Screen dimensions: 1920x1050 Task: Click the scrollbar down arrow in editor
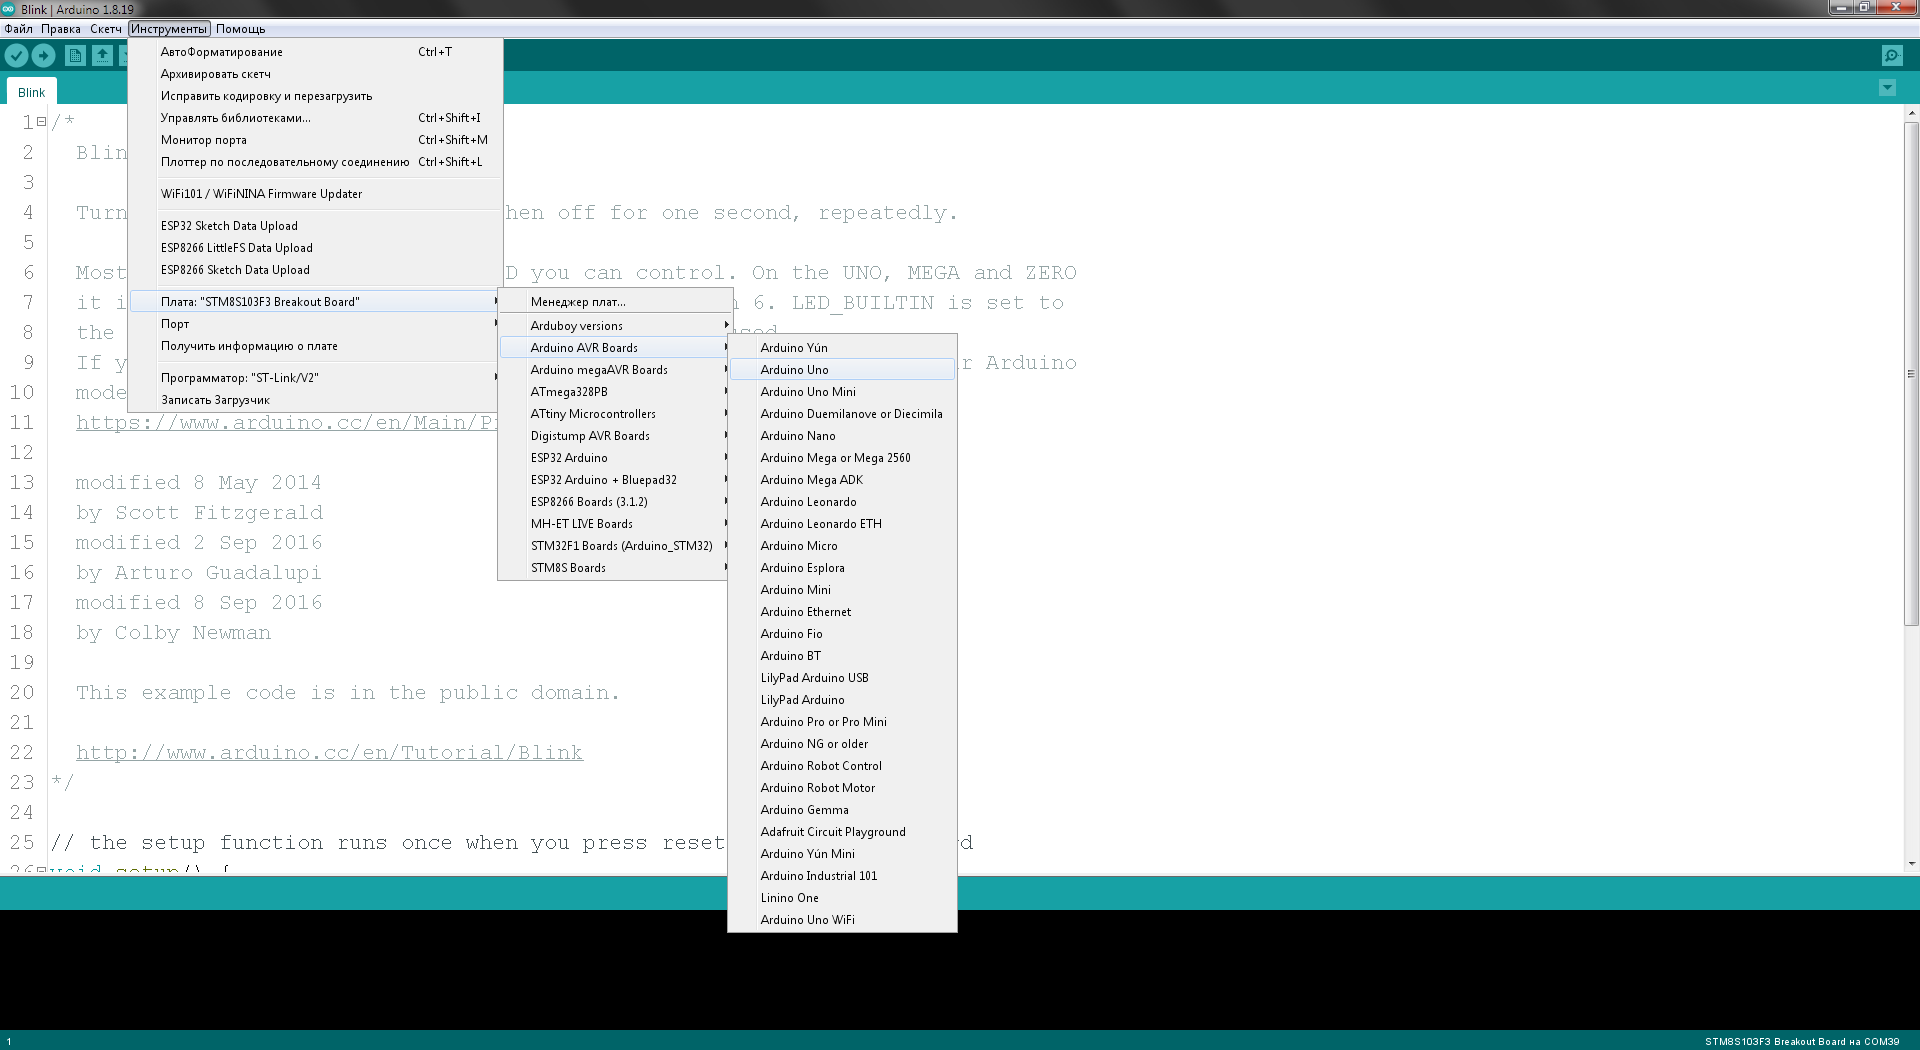pyautogui.click(x=1911, y=863)
